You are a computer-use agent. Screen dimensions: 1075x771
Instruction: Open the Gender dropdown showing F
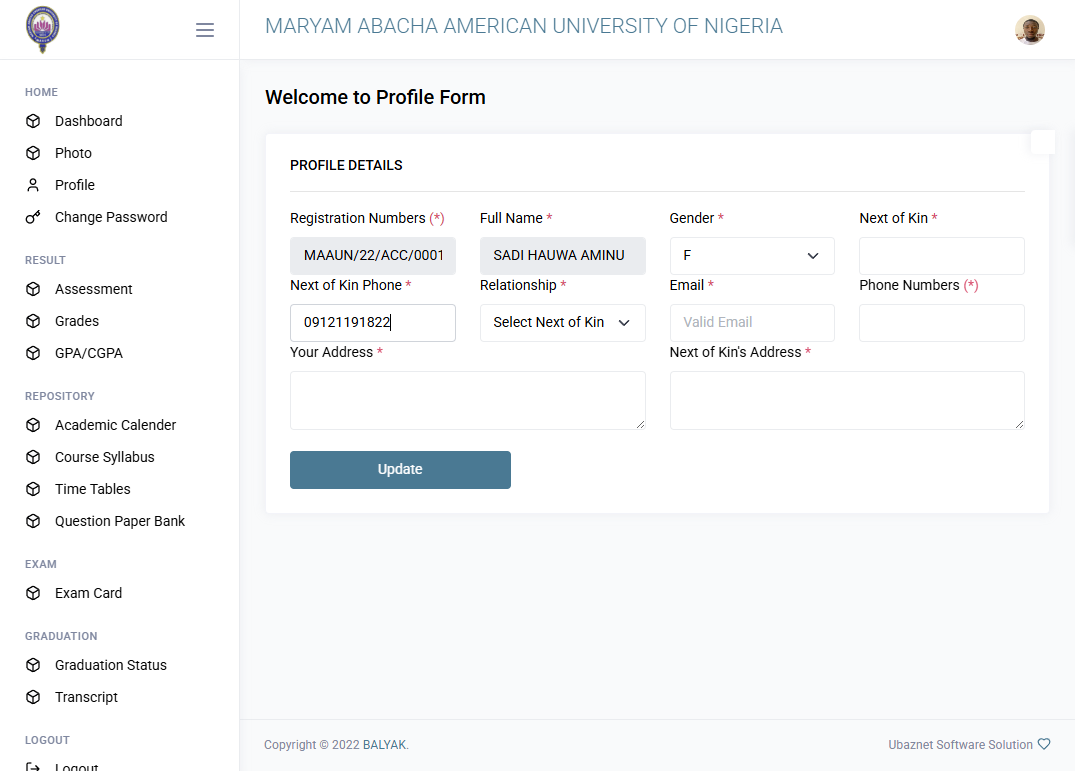click(x=752, y=256)
